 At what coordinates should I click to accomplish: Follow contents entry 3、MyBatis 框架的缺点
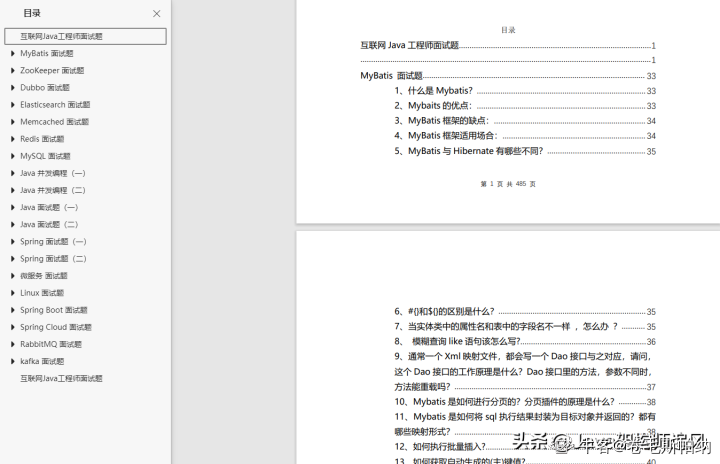coord(525,121)
